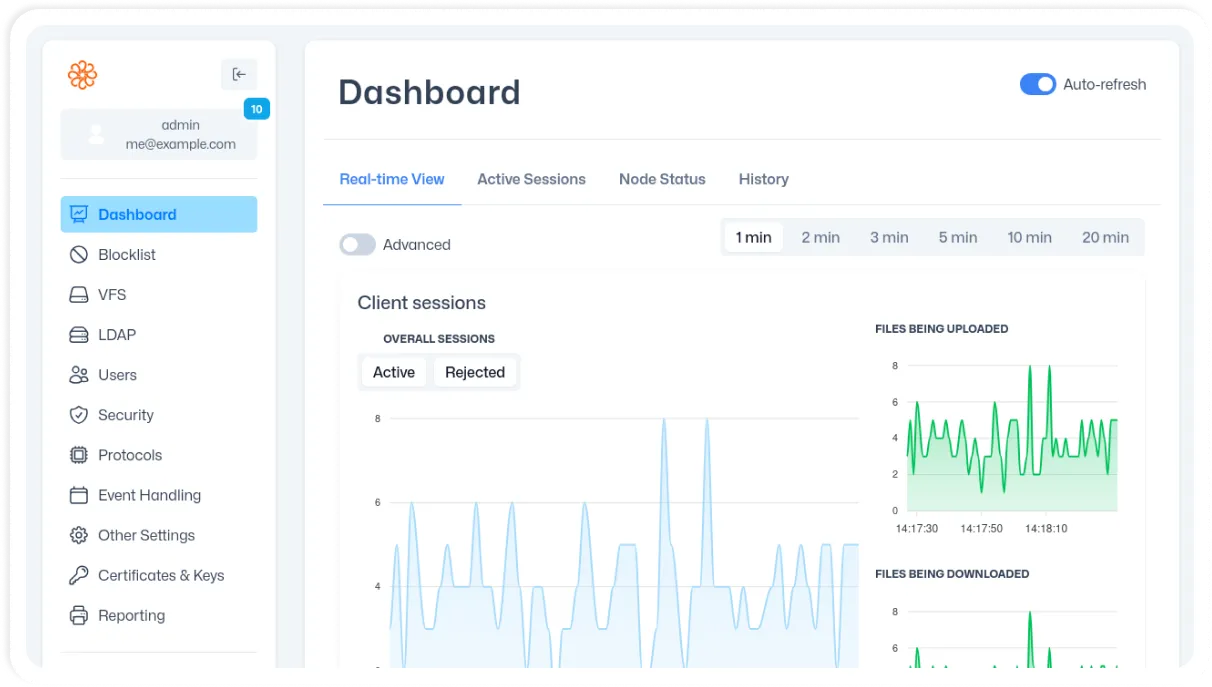Image resolution: width=1212 pixels, height=687 pixels.
Task: Toggle Rejected sessions display
Action: pyautogui.click(x=475, y=371)
